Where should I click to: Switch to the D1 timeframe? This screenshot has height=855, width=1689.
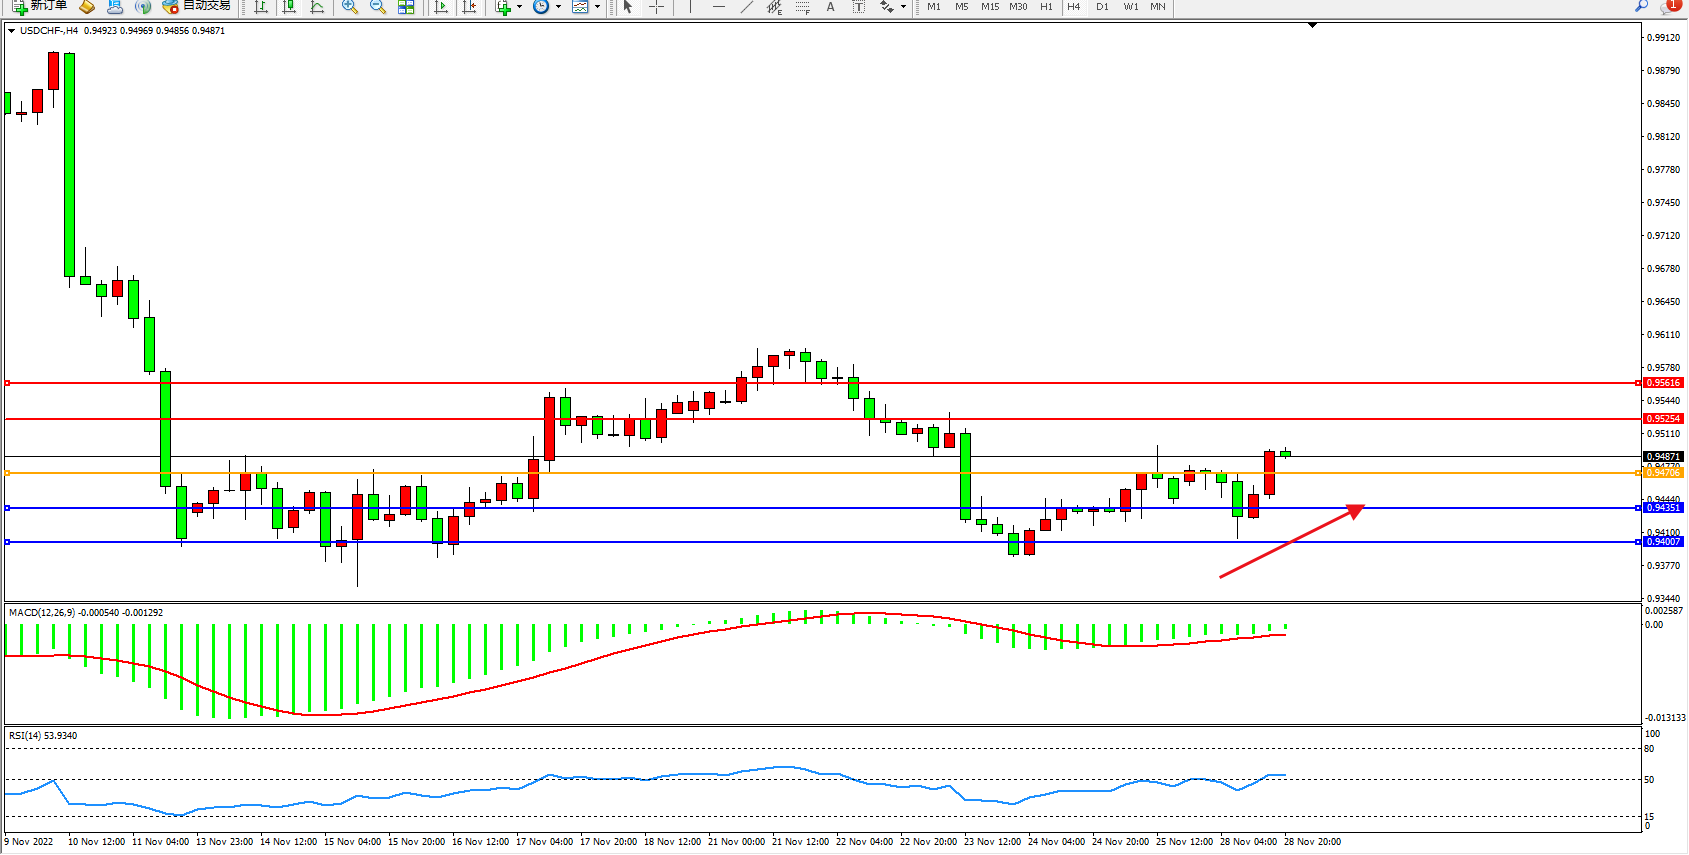pyautogui.click(x=1102, y=7)
